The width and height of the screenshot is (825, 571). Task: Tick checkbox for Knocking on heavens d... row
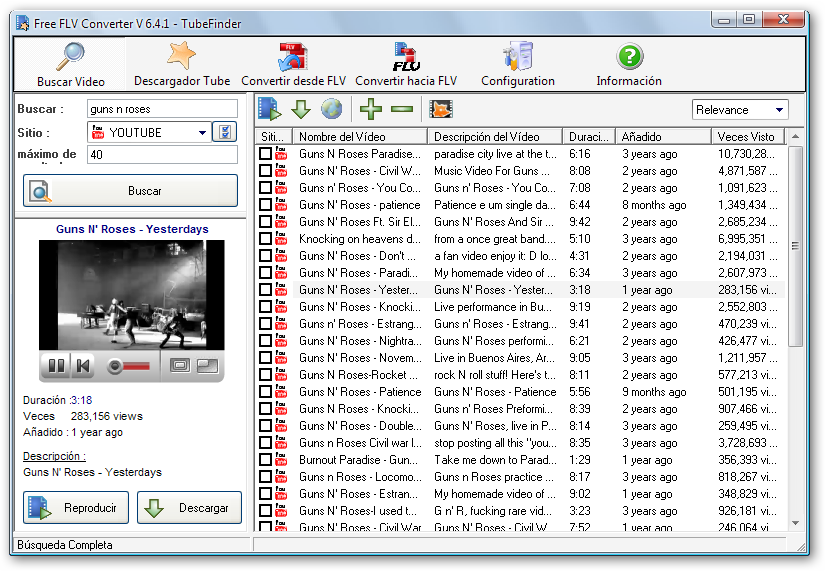pos(265,239)
